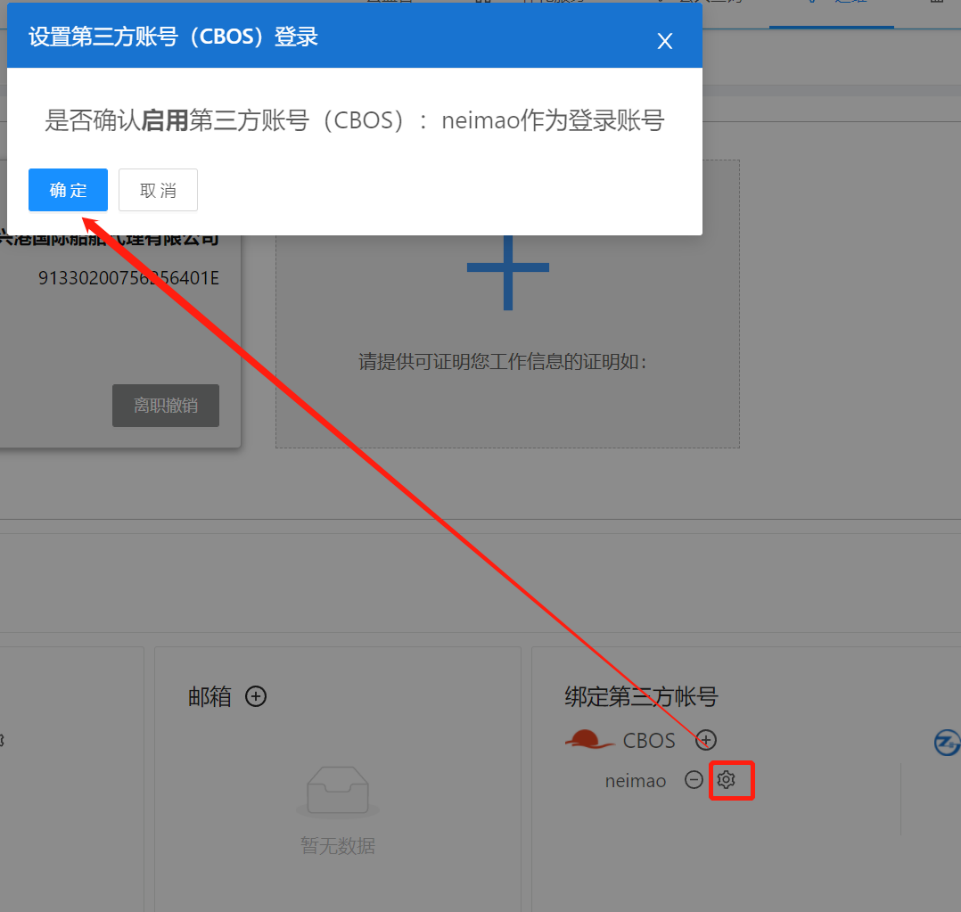Viewport: 961px width, 912px height.
Task: Click the plus icon next to 邮箱
Action: point(256,696)
